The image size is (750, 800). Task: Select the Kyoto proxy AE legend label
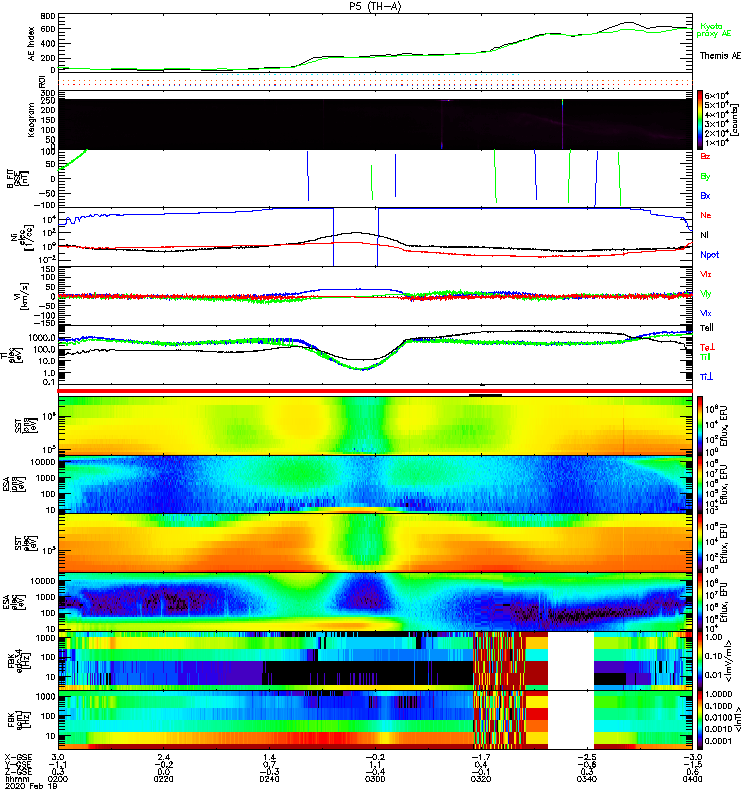click(720, 30)
